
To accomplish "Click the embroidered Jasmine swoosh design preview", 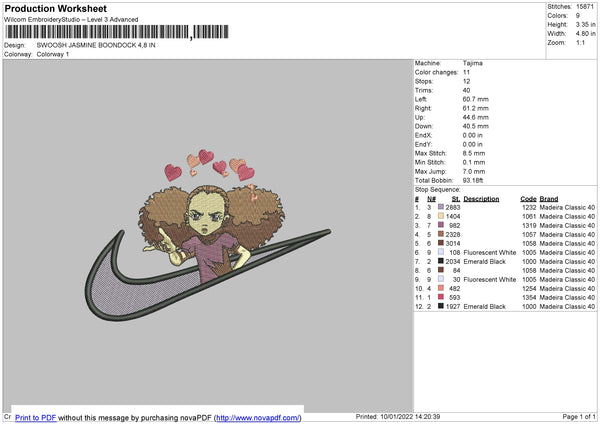I will (208, 235).
